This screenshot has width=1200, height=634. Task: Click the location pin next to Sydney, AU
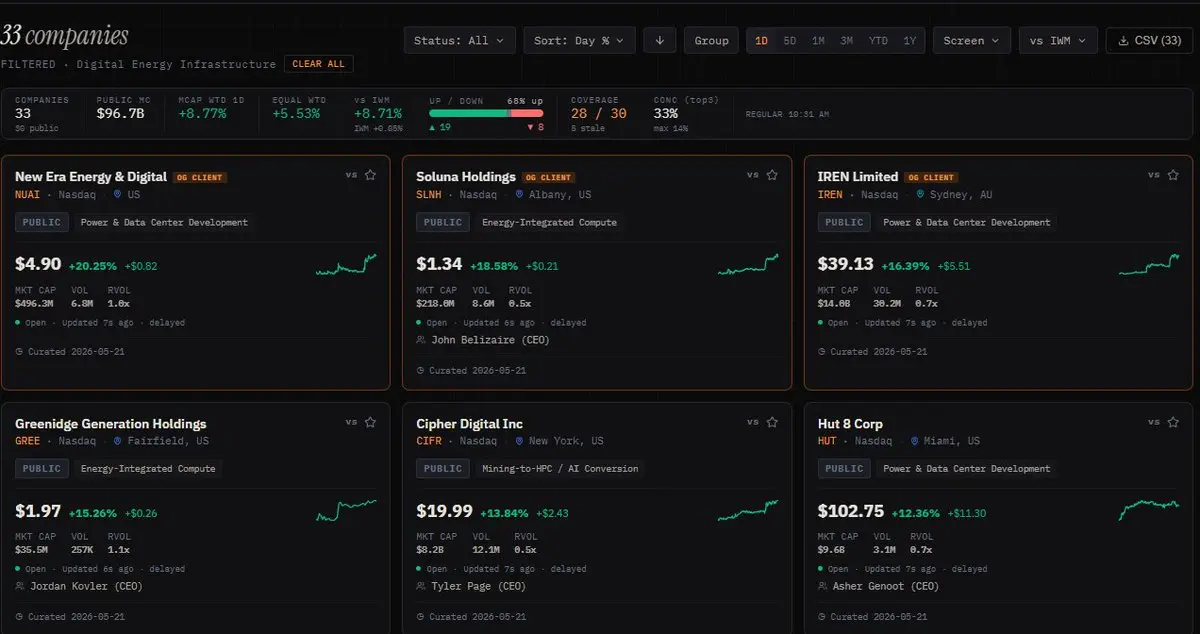(921, 195)
